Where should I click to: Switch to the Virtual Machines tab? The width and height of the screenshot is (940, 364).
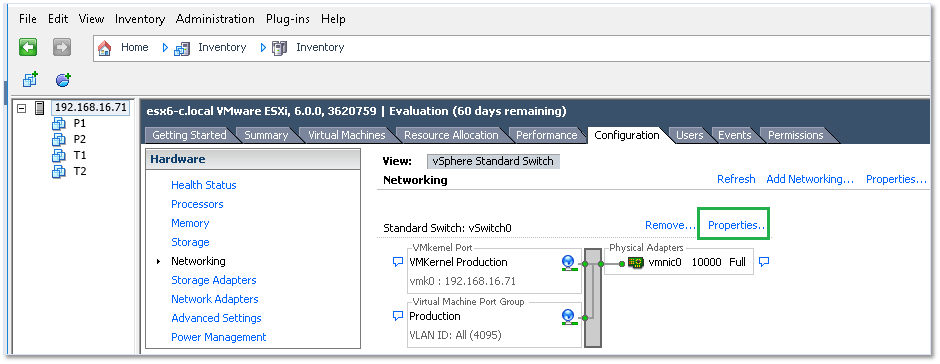pos(347,136)
